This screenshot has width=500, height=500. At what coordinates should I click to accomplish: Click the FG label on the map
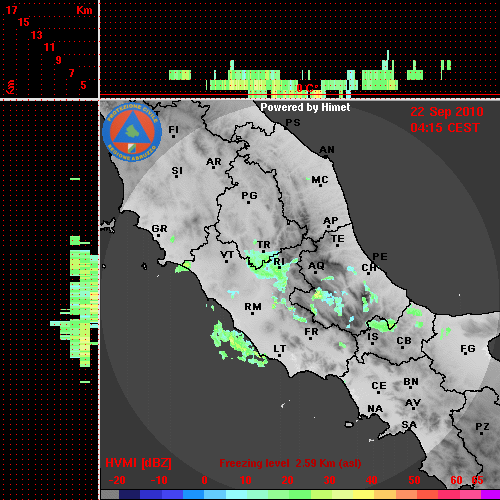pyautogui.click(x=468, y=349)
